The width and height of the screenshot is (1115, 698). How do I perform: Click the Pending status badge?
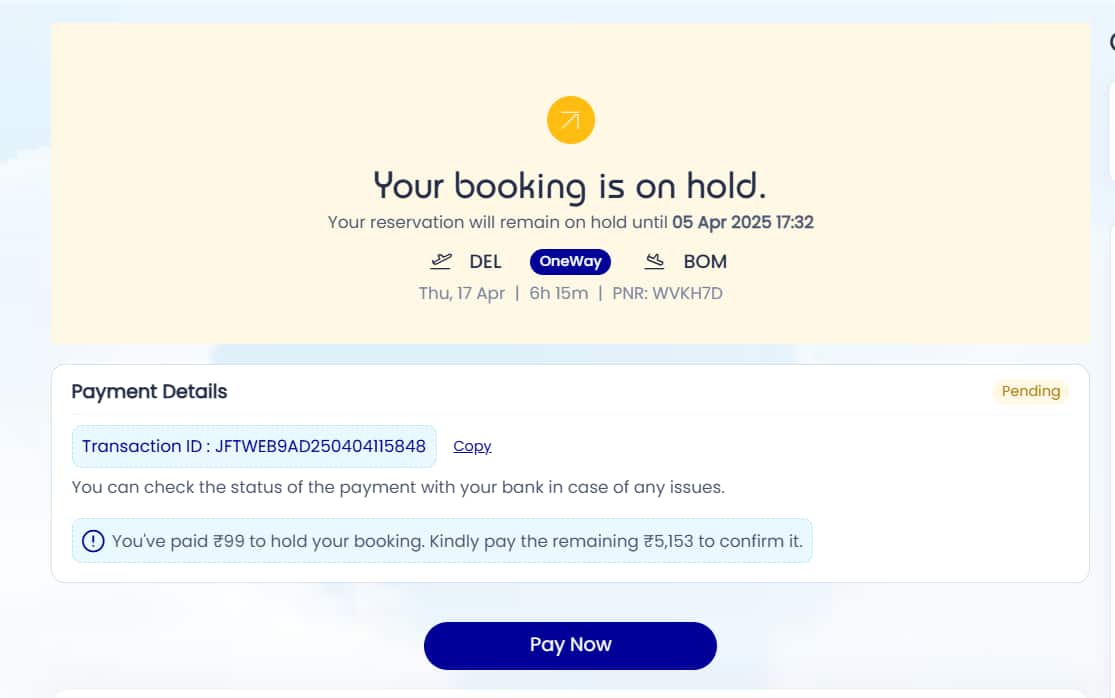(1030, 391)
